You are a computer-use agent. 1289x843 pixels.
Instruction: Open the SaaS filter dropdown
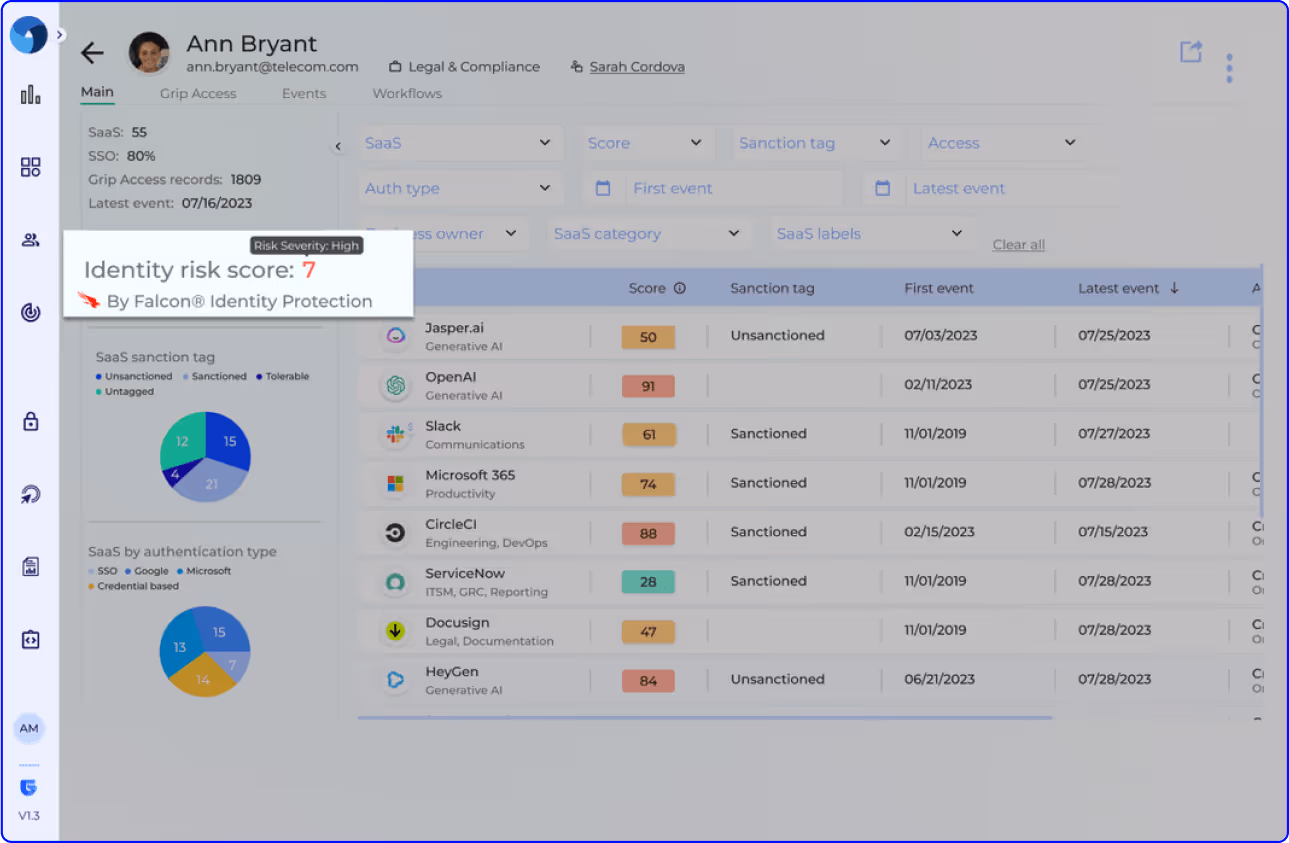pyautogui.click(x=460, y=143)
